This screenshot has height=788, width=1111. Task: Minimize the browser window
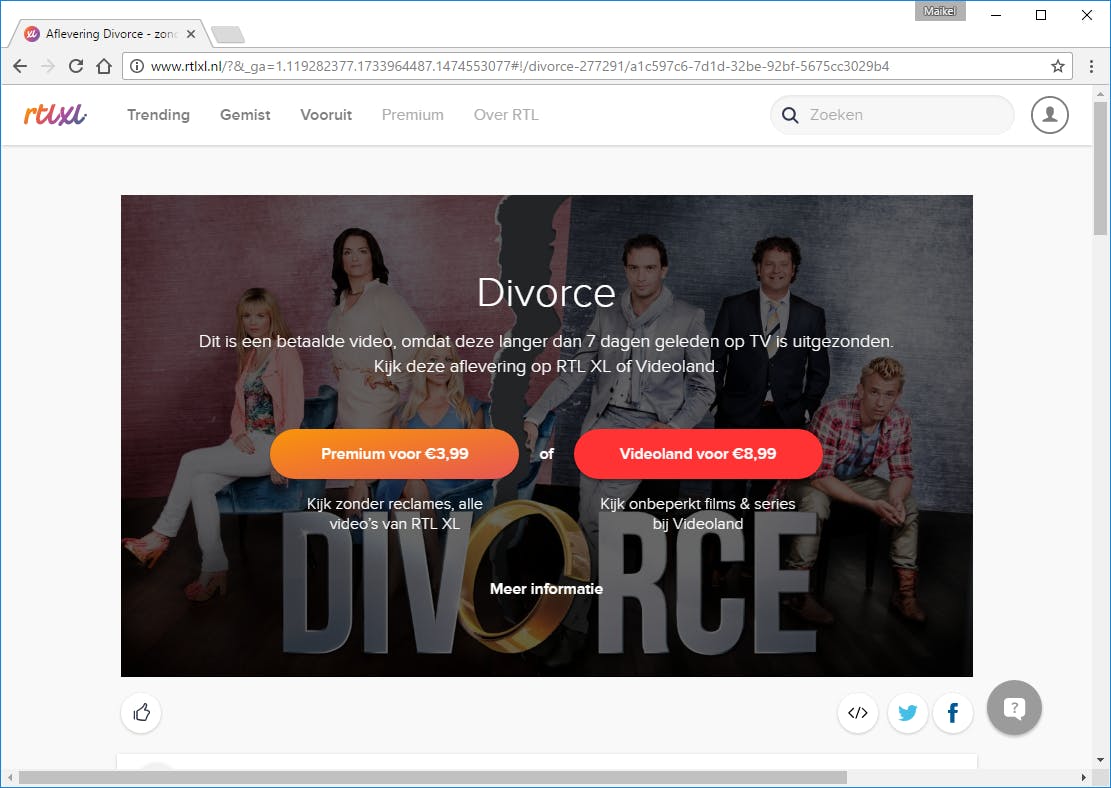pyautogui.click(x=996, y=15)
